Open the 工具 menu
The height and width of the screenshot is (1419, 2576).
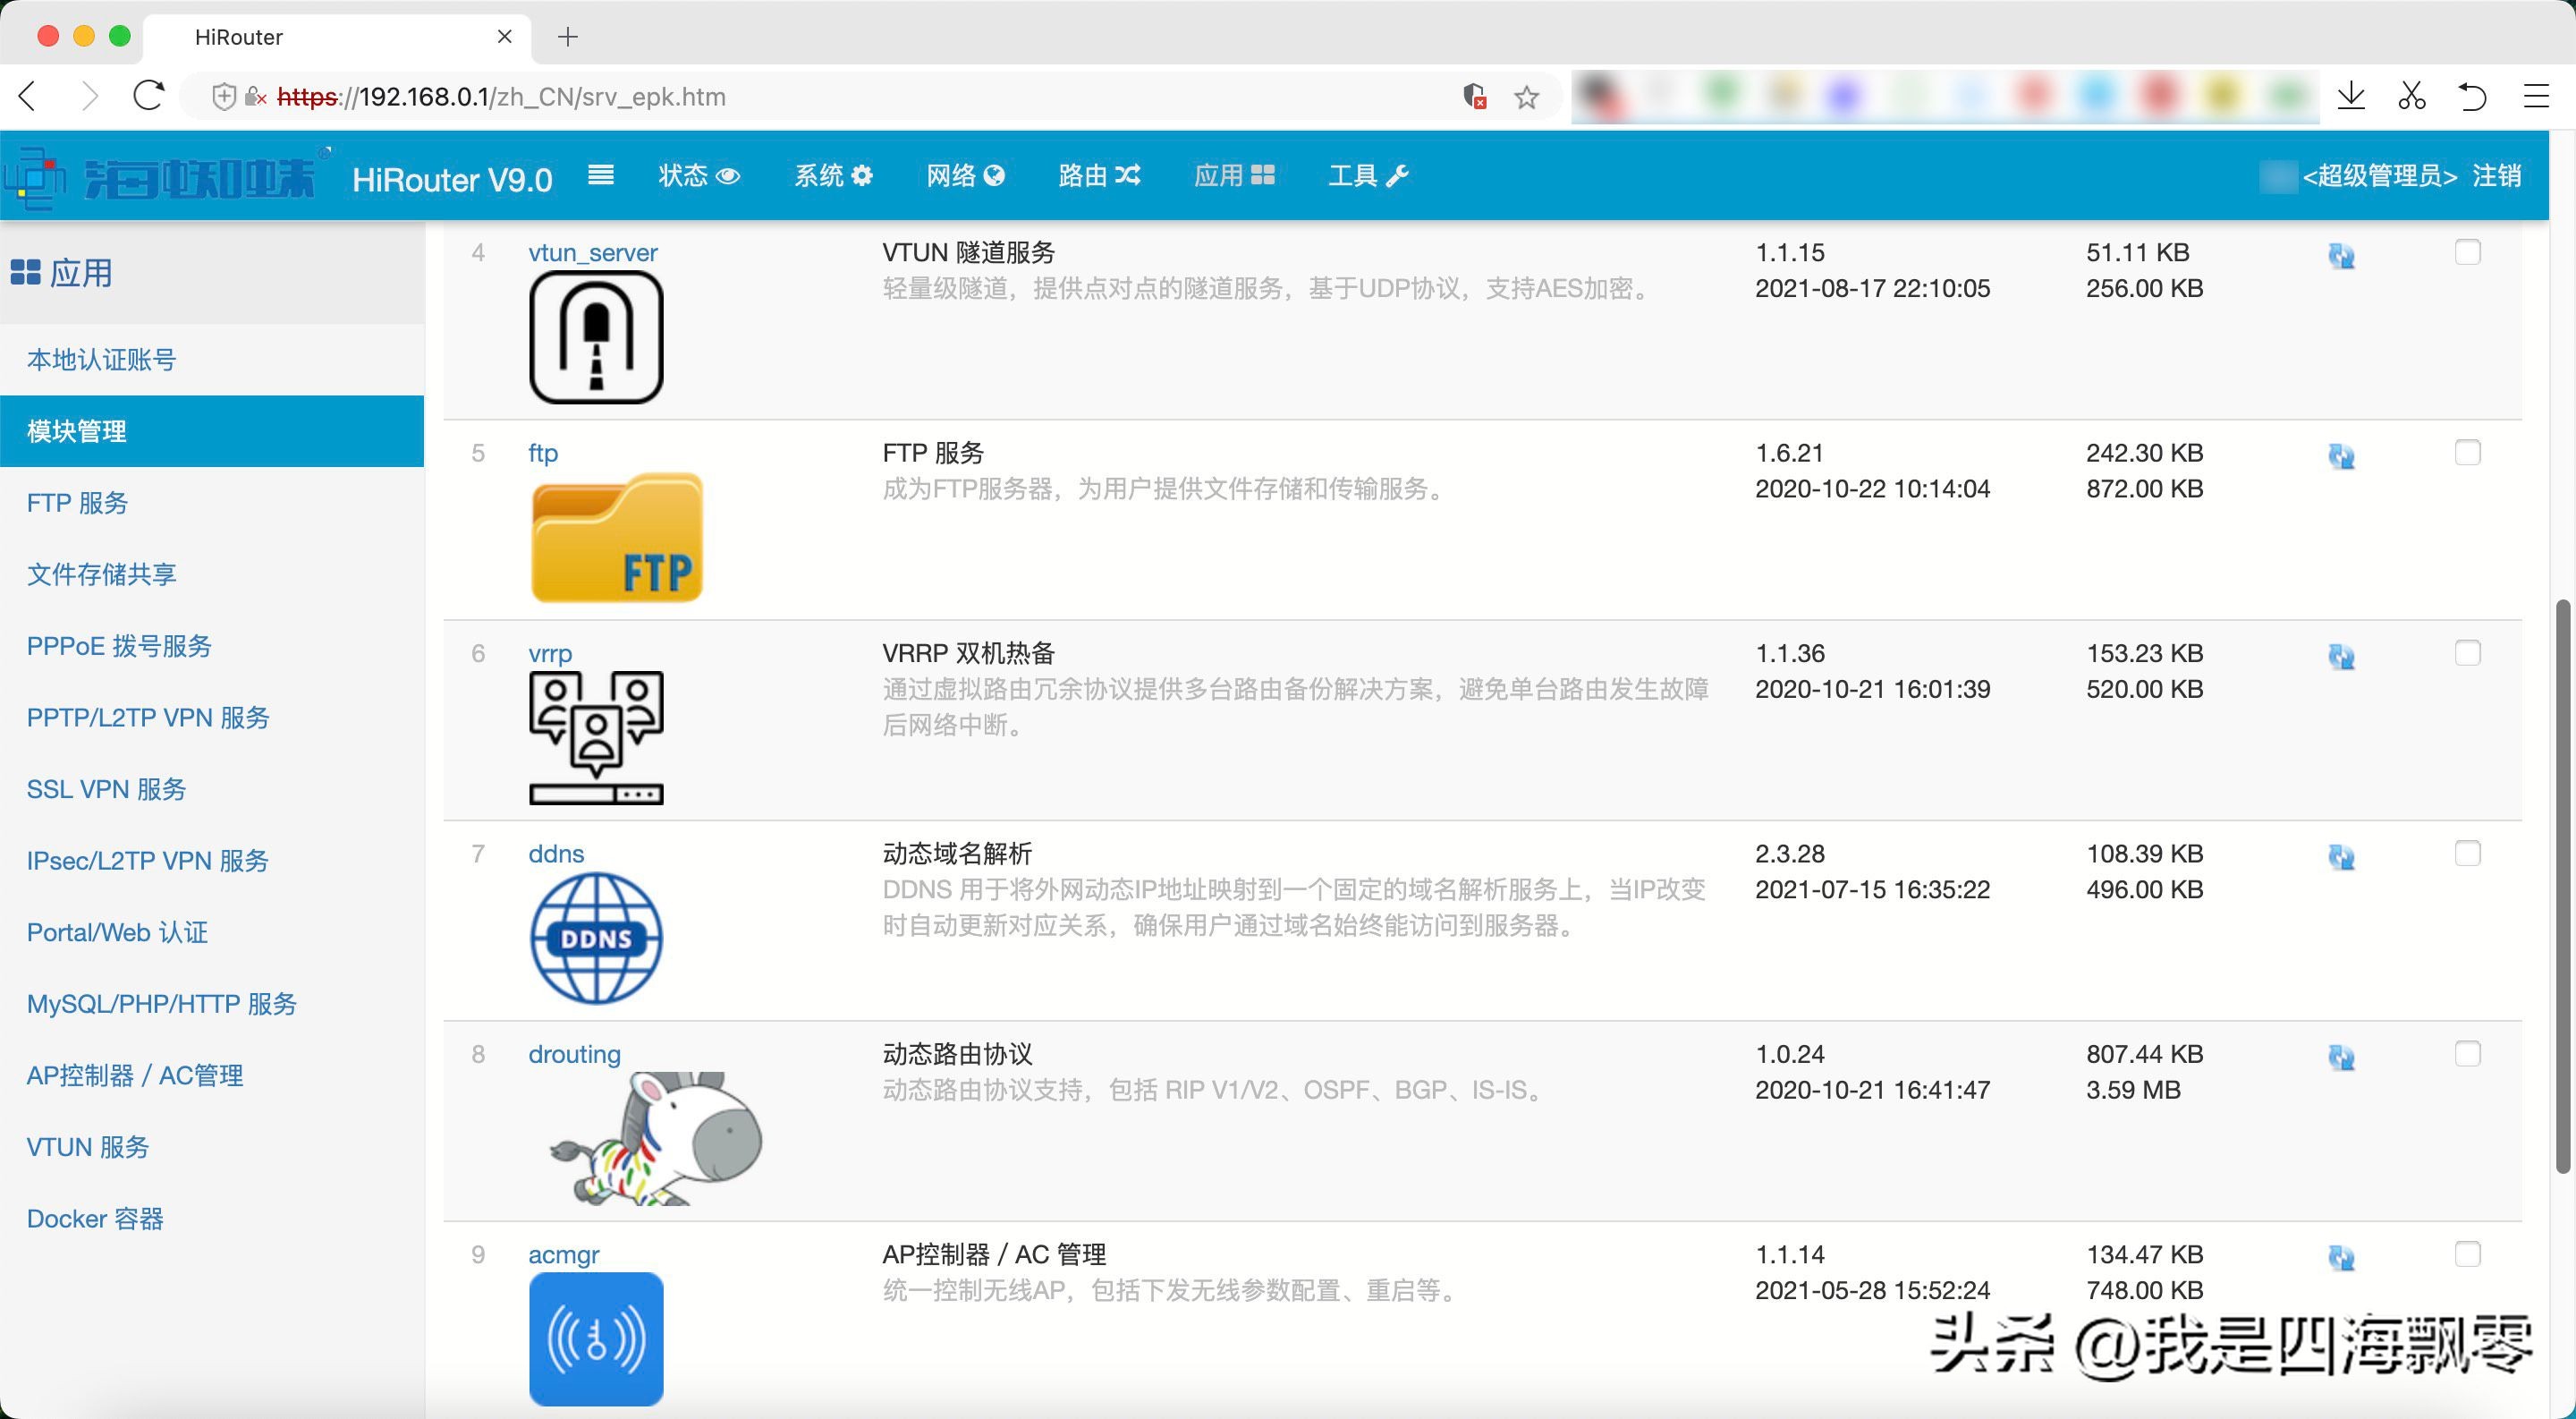coord(1367,175)
